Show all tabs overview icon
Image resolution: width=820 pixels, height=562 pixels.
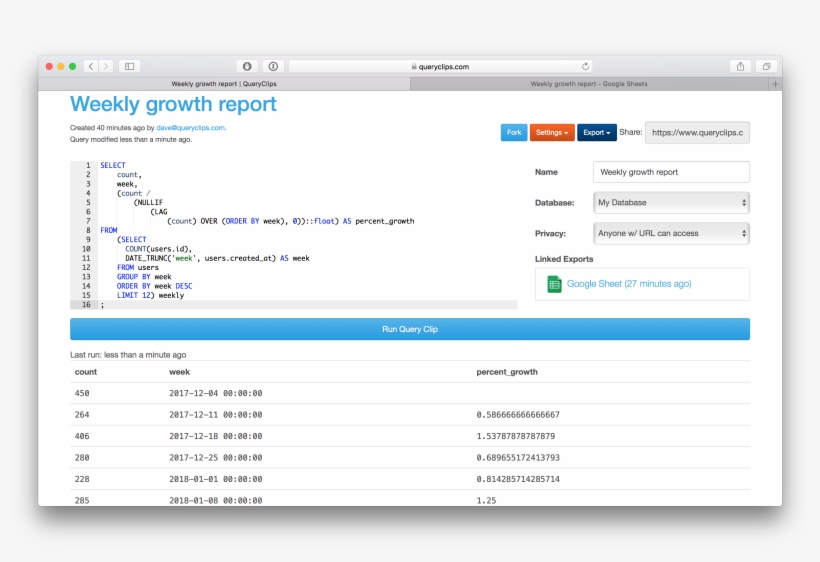coord(767,66)
